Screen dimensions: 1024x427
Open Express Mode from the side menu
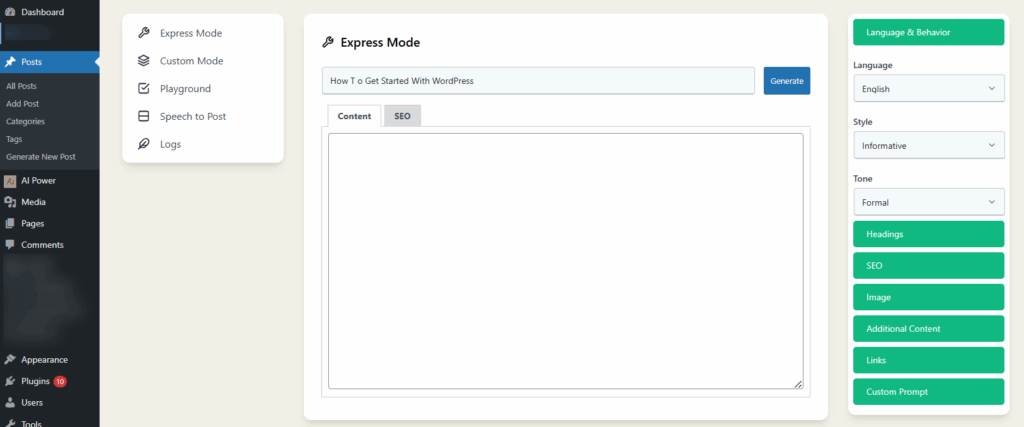191,33
